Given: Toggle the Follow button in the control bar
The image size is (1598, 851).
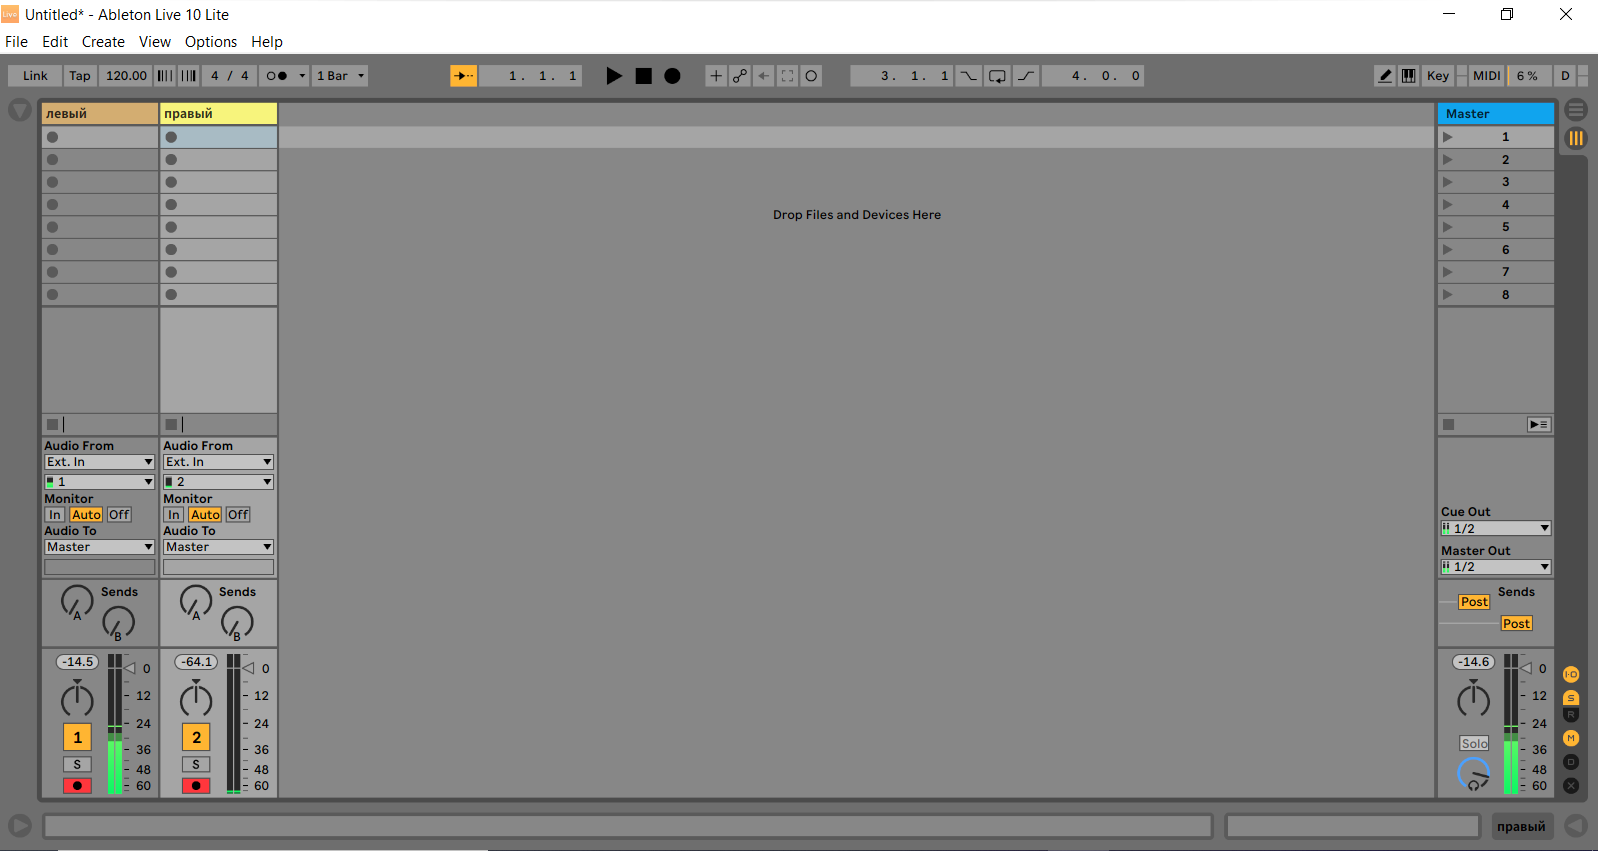Looking at the screenshot, I should tap(463, 76).
